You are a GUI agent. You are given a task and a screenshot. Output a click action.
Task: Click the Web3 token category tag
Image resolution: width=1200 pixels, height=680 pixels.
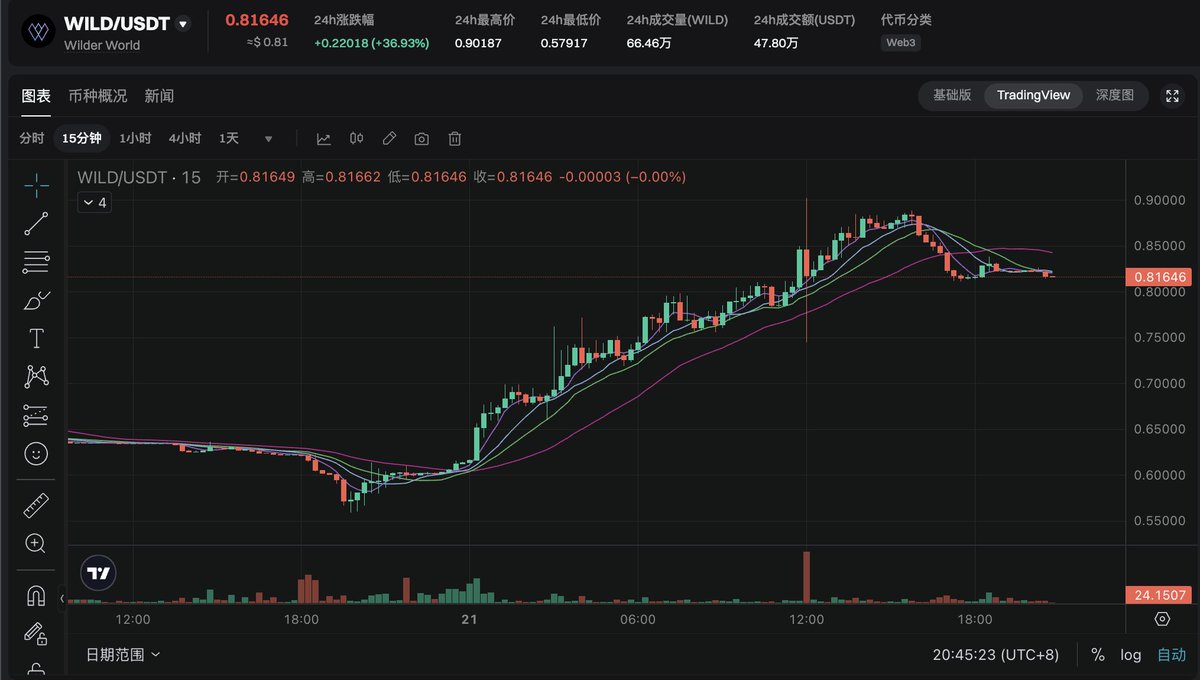(901, 43)
